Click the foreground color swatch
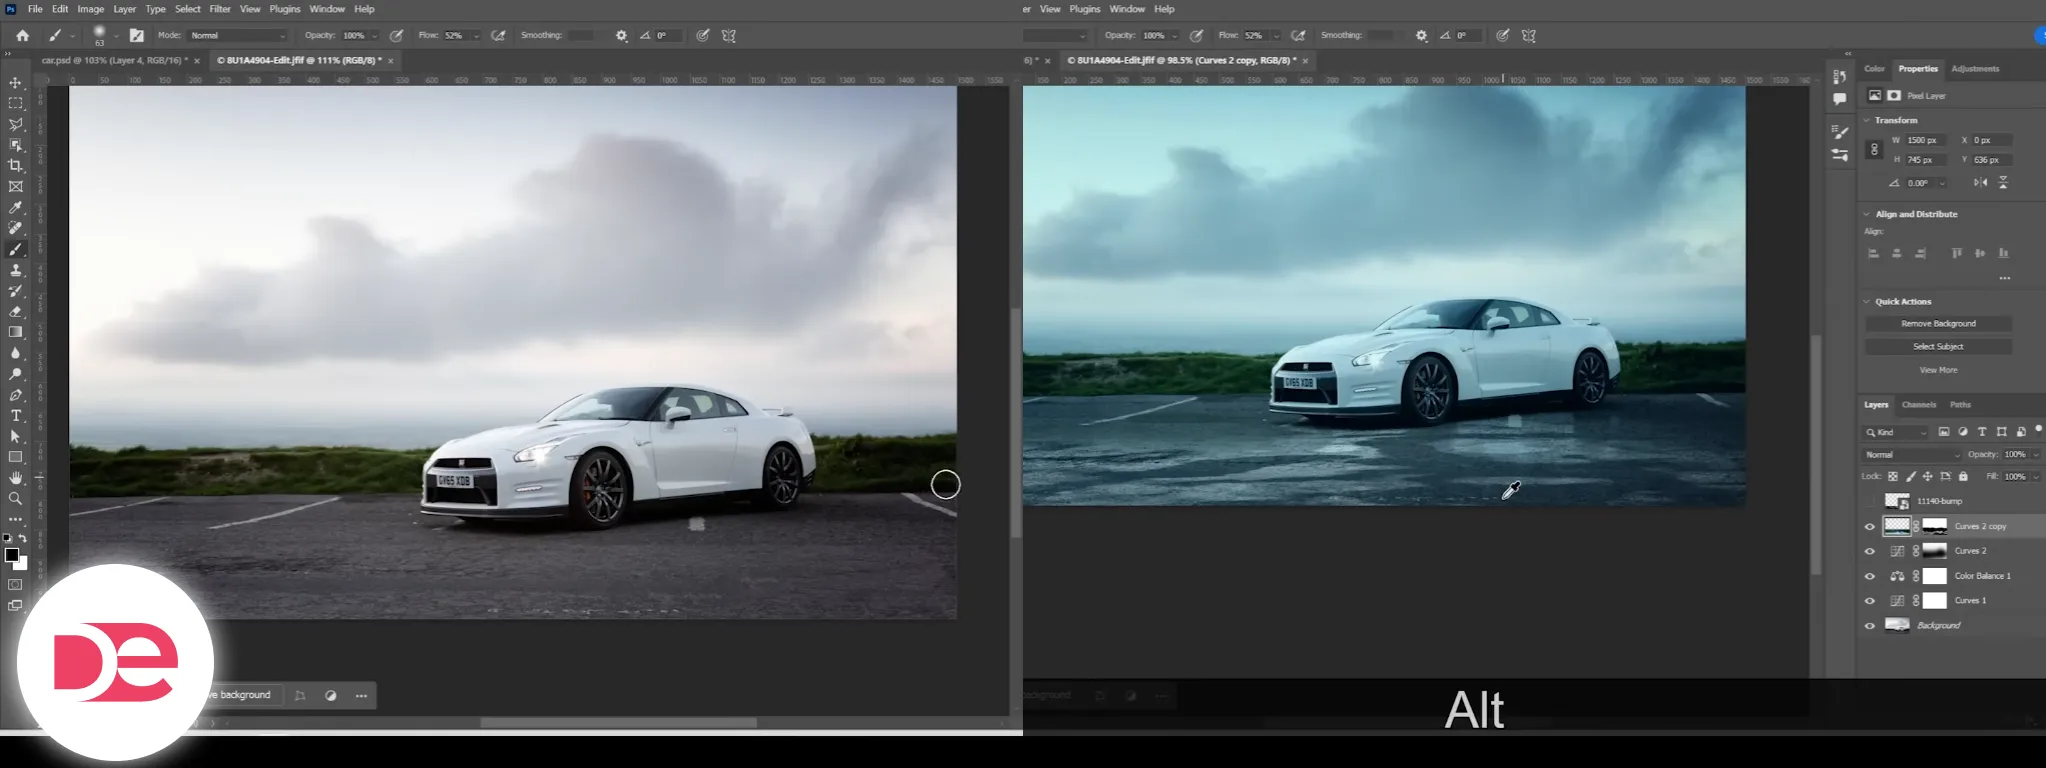This screenshot has height=768, width=2046. coord(11,555)
